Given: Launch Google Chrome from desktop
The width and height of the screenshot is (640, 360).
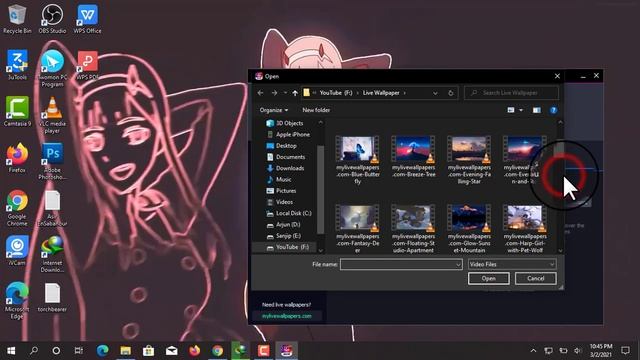Looking at the screenshot, I should click(x=17, y=208).
